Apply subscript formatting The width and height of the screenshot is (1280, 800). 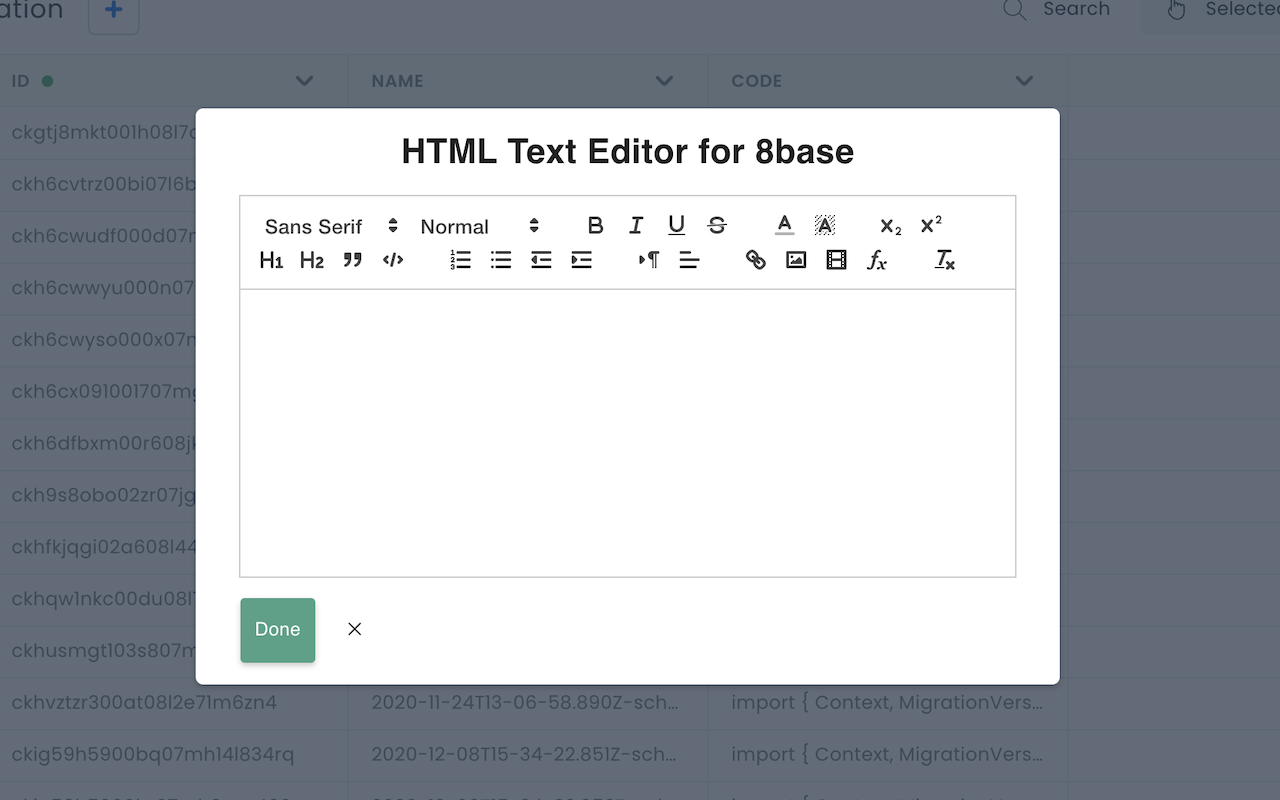(891, 226)
